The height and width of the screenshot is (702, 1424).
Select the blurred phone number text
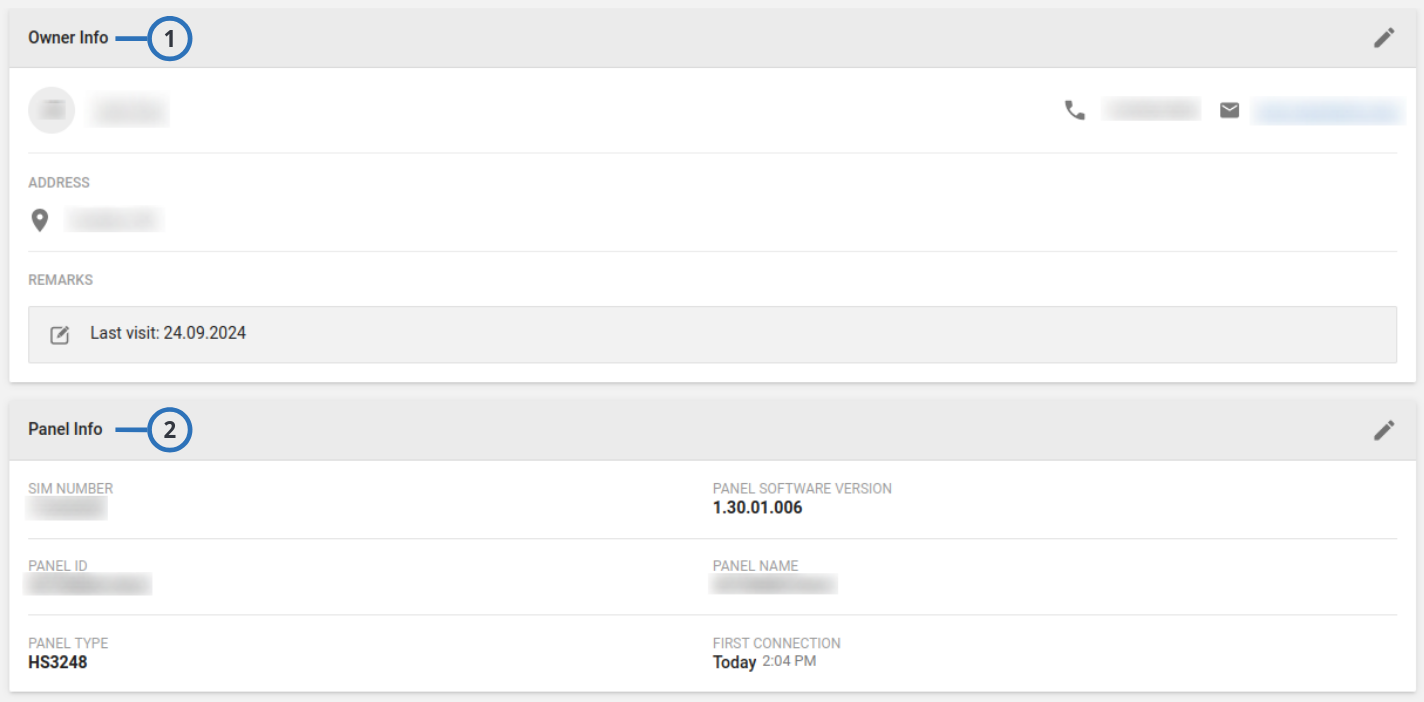[1148, 109]
